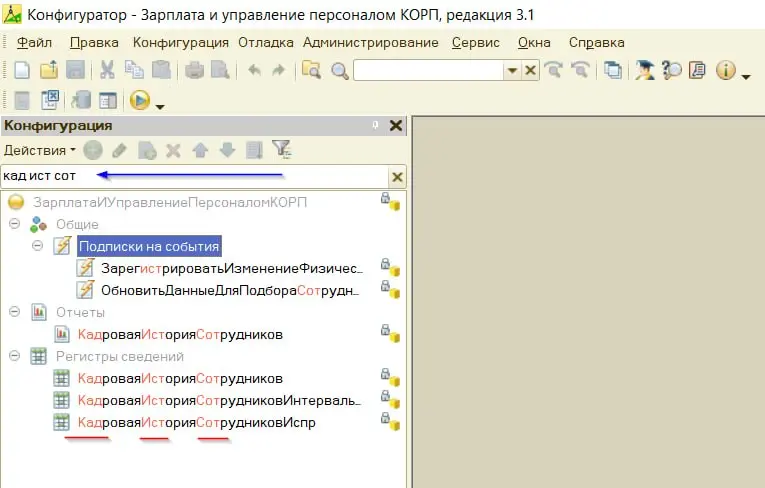Click the Edit pencil icon in panel

click(120, 150)
